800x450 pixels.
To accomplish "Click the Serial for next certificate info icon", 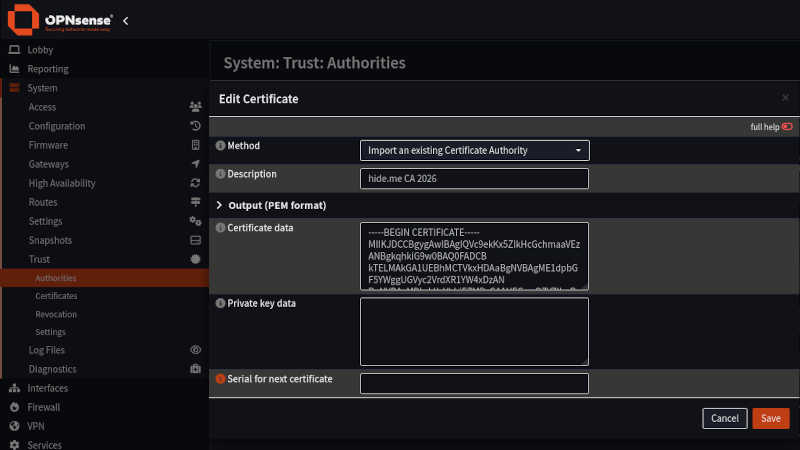I will tap(220, 379).
